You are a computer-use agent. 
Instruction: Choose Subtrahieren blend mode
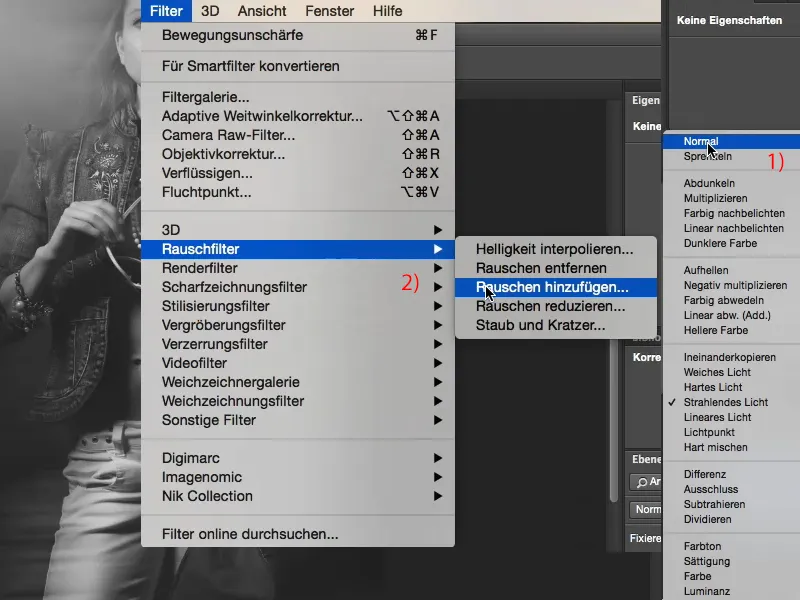[731, 505]
